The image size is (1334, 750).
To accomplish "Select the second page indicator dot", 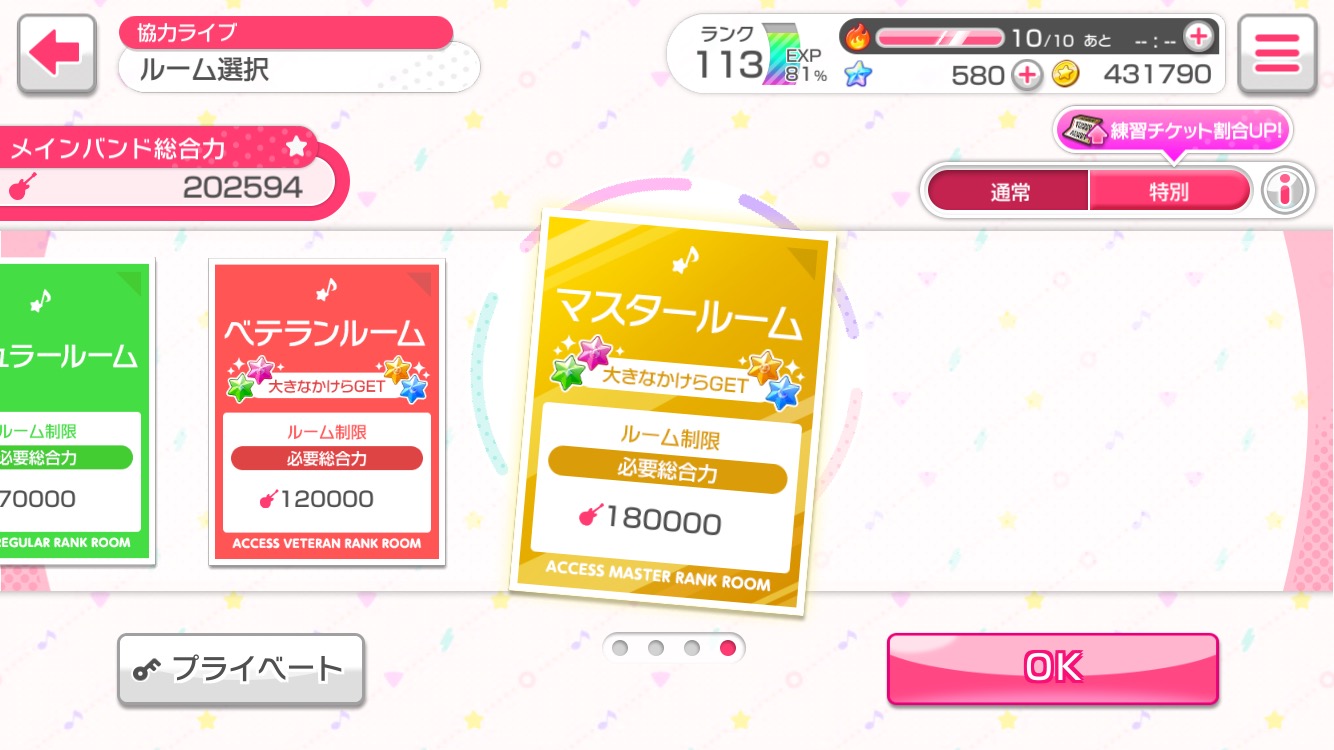I will point(656,648).
